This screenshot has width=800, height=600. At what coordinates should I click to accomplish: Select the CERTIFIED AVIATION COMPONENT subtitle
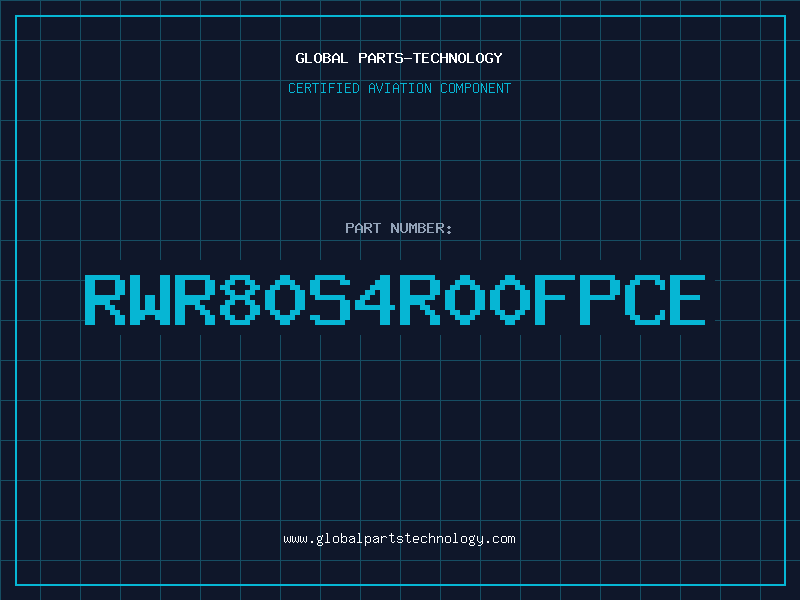pos(399,88)
